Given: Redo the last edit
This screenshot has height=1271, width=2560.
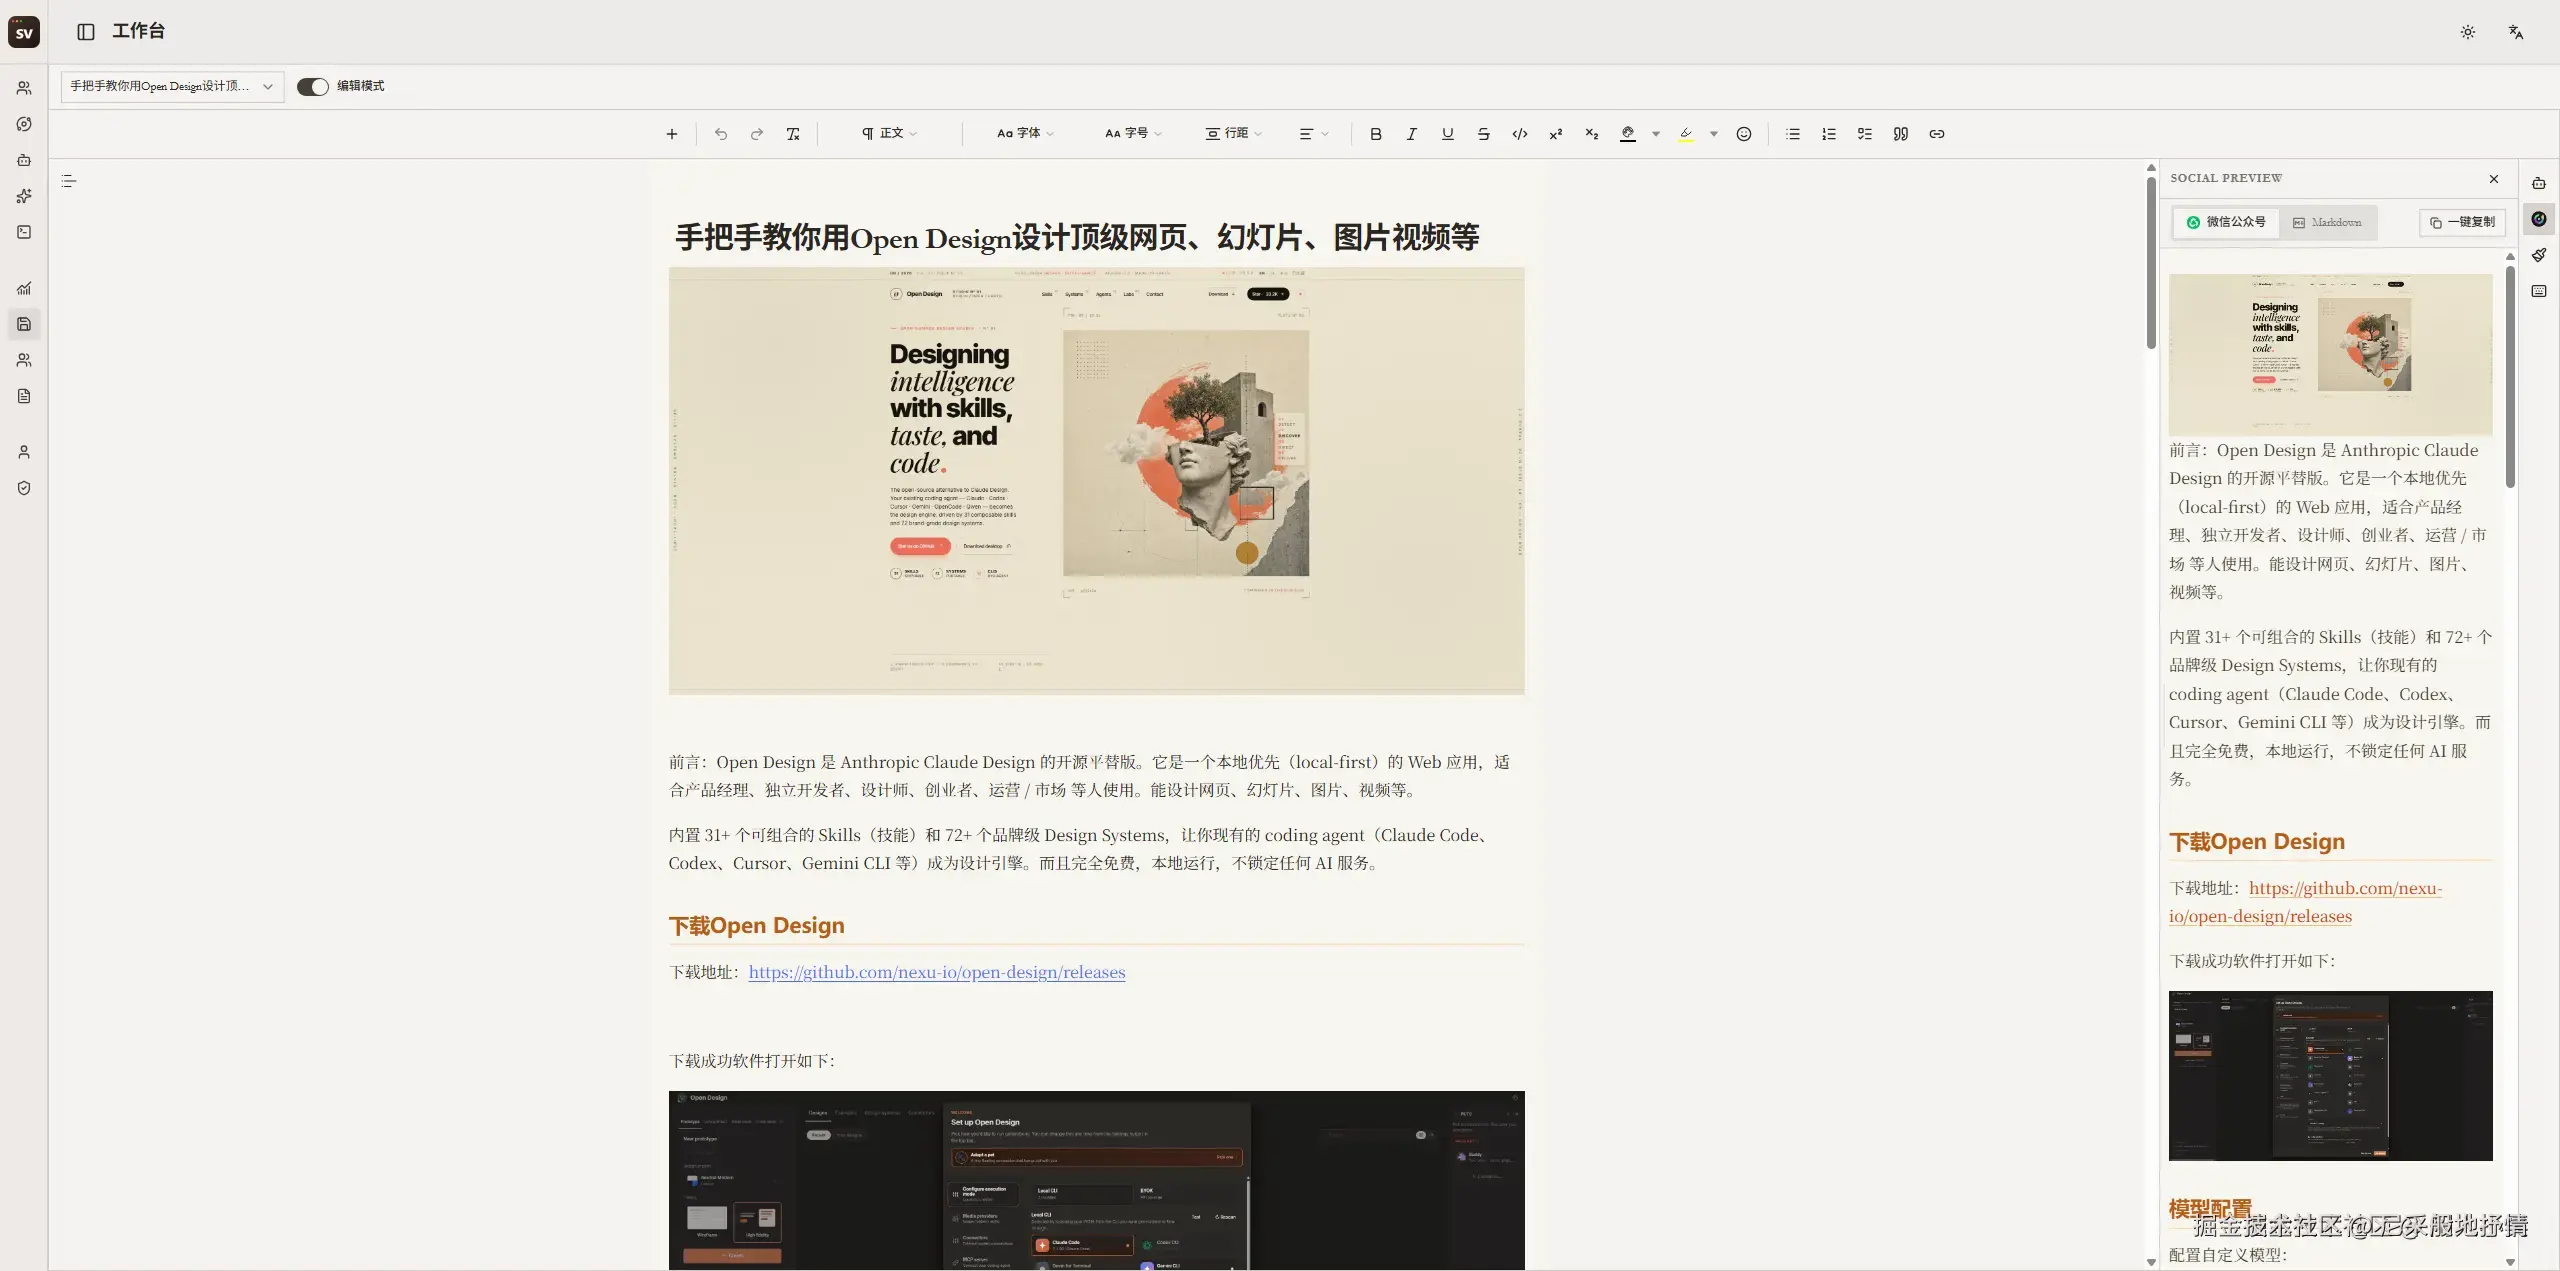Looking at the screenshot, I should coord(757,134).
